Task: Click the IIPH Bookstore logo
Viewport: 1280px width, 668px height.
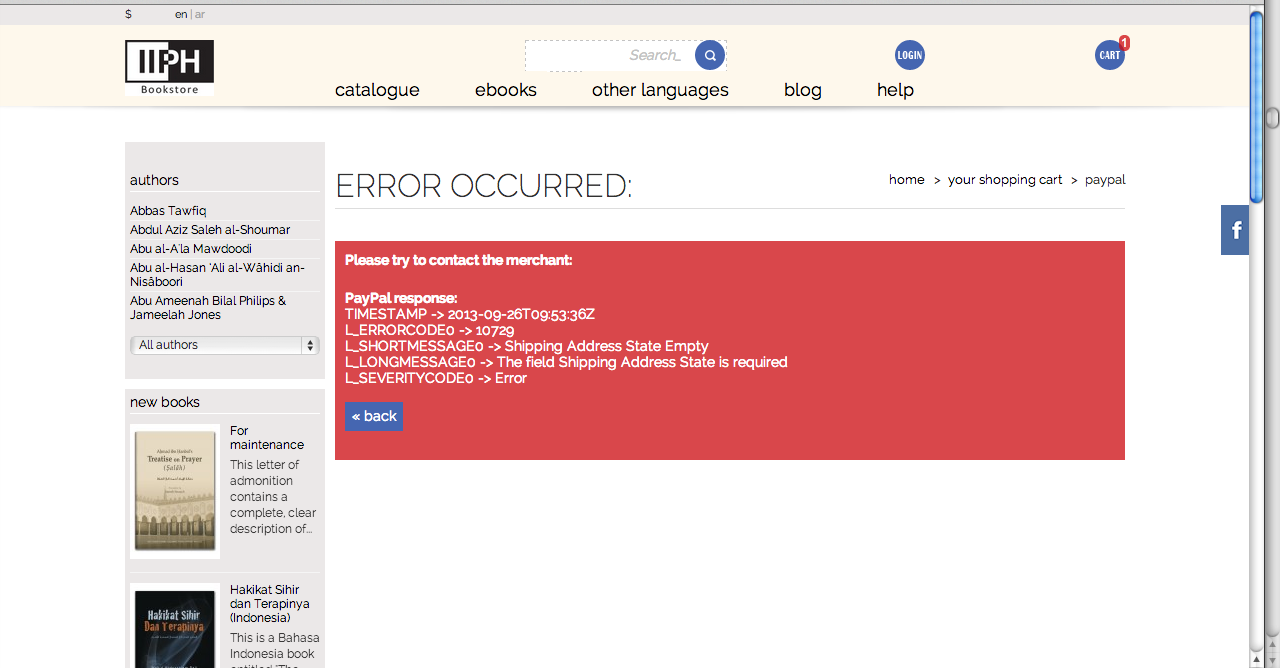Action: (x=169, y=68)
